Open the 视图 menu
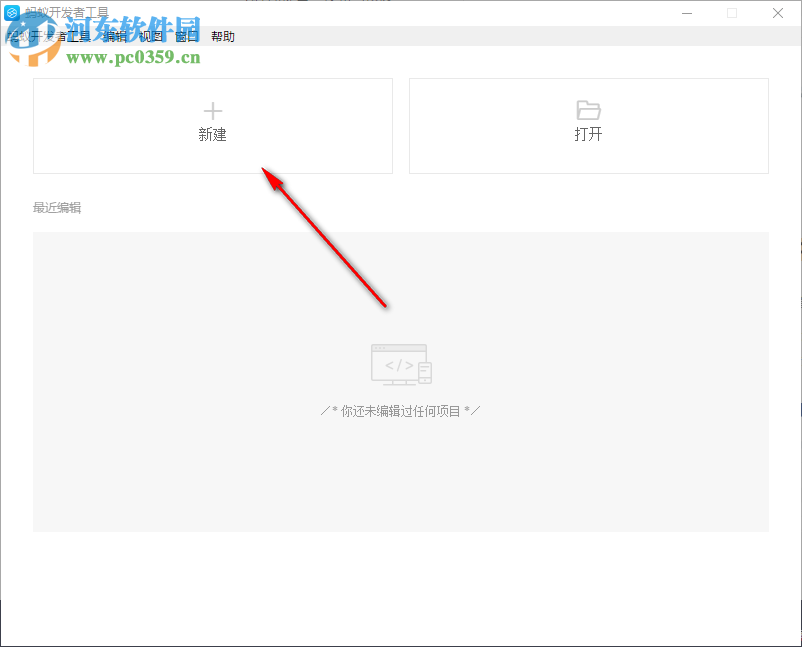802x647 pixels. [149, 36]
